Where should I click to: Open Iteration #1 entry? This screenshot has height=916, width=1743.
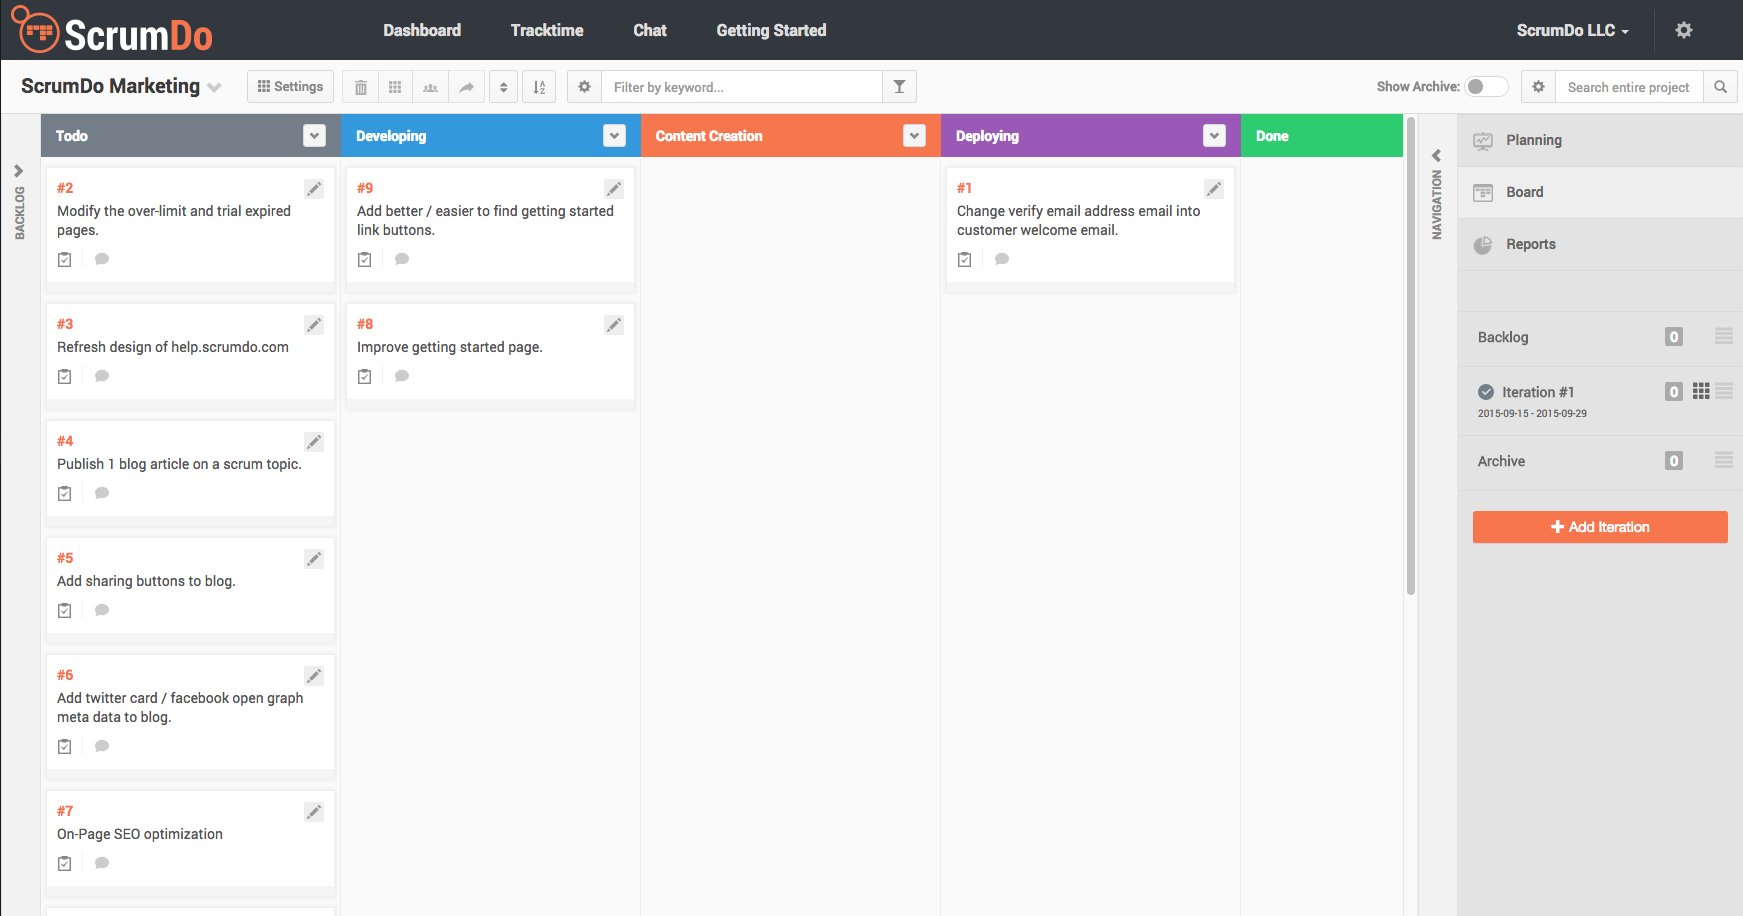tap(1538, 392)
